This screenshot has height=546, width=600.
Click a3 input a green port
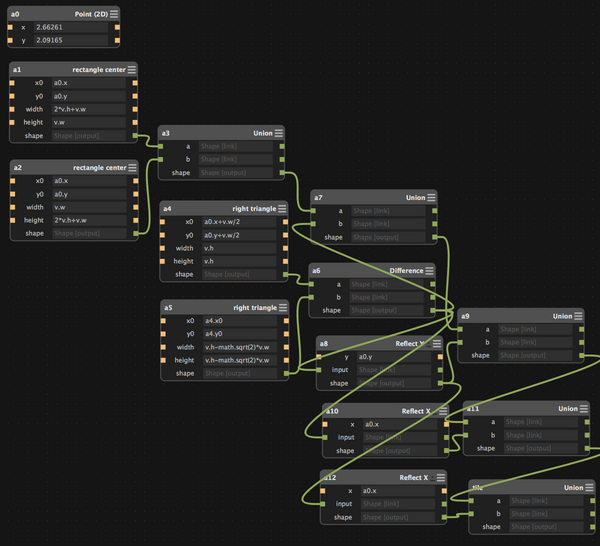pyautogui.click(x=161, y=146)
